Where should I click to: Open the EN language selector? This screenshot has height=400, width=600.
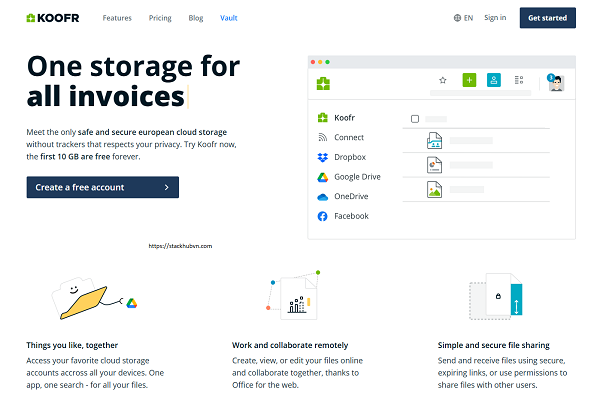point(463,18)
